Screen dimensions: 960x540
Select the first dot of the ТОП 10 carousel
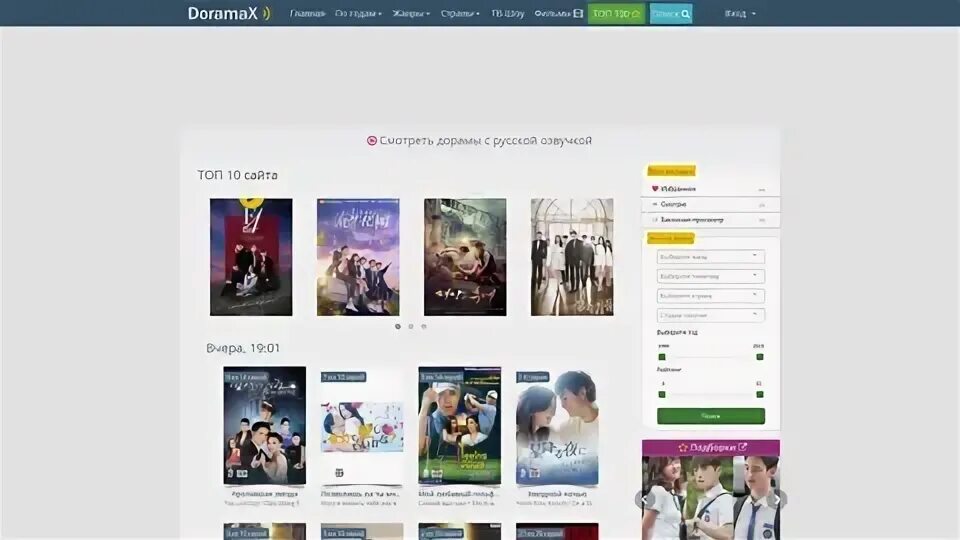398,326
